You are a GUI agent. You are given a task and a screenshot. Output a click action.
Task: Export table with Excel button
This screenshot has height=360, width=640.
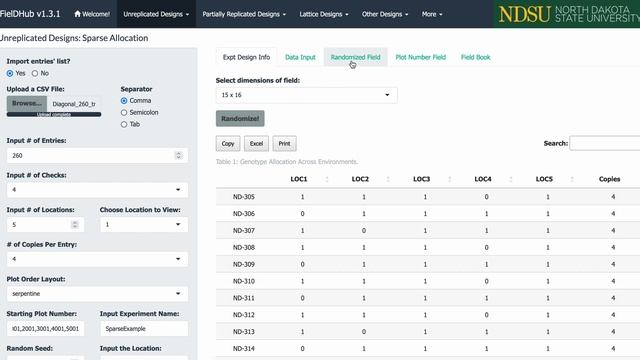[256, 144]
